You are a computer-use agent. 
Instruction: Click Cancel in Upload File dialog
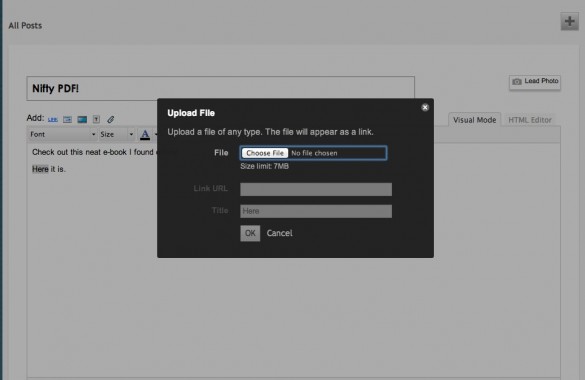point(279,233)
